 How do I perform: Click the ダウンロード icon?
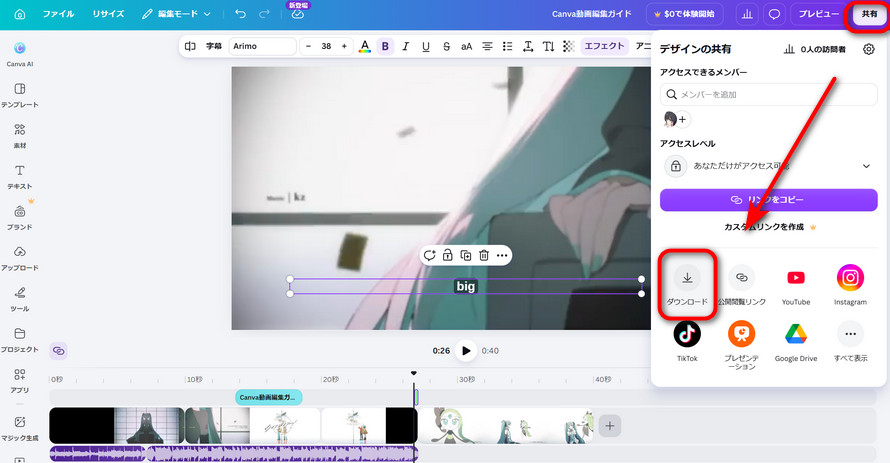[687, 278]
